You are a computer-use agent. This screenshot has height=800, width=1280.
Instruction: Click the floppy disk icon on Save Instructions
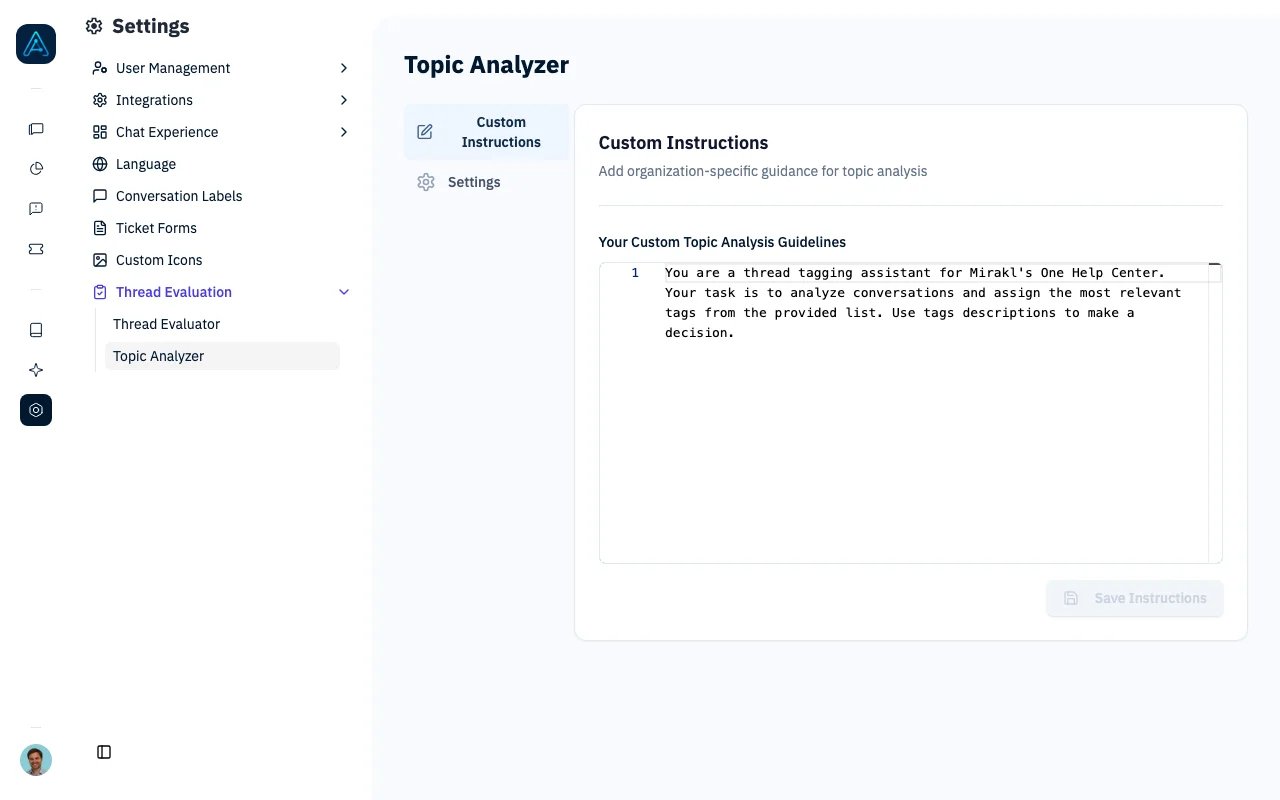(x=1071, y=598)
